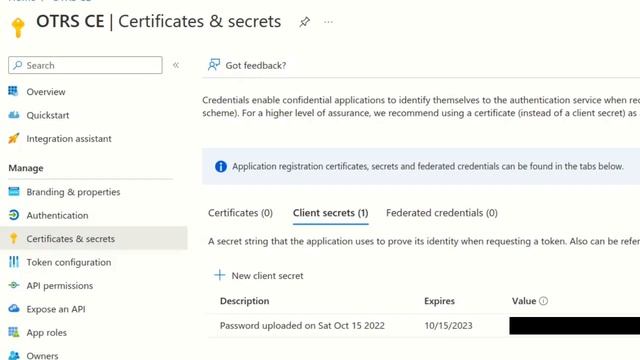
Task: Select Certificates & secrets in sidebar
Action: click(71, 239)
